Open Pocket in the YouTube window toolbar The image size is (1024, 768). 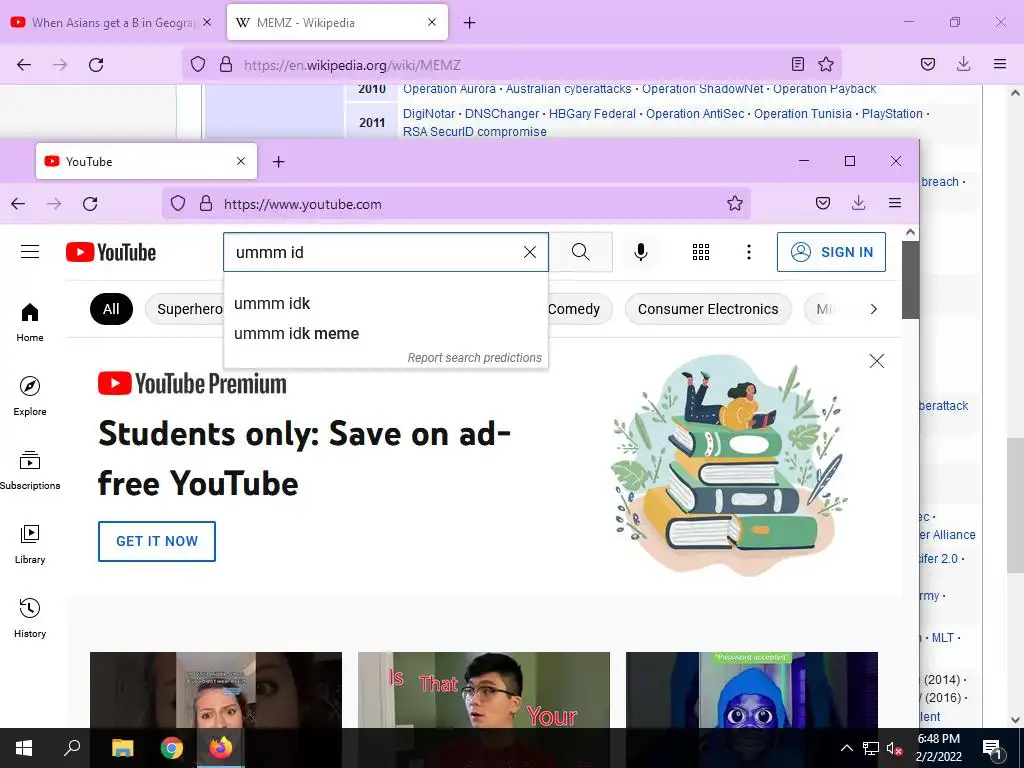pos(823,204)
